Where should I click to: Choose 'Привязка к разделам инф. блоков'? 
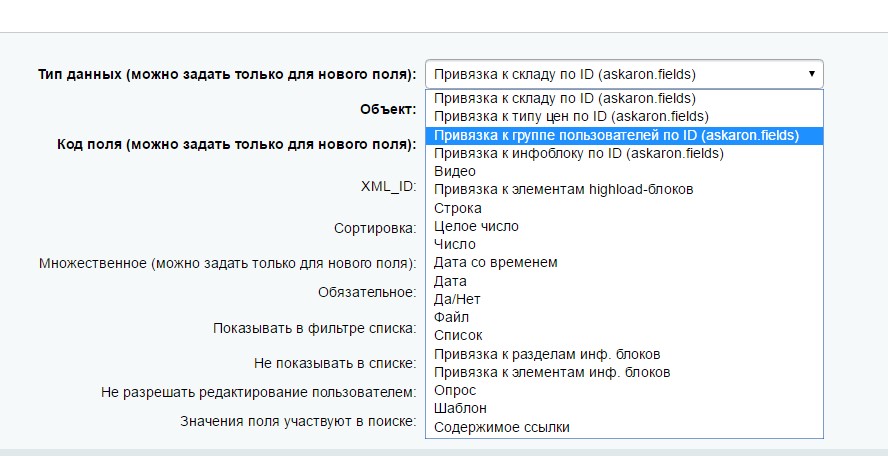[547, 354]
